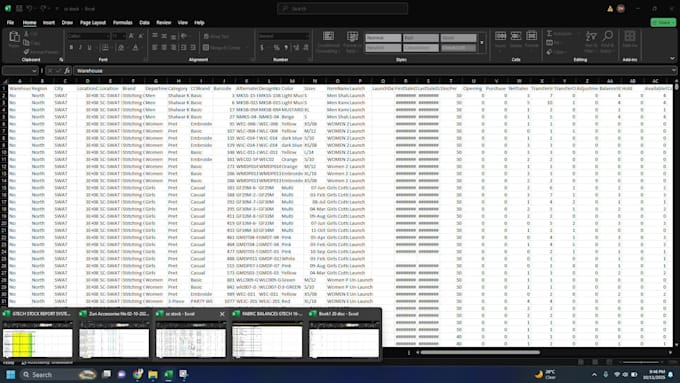Click the Increase Decimal icon

click(x=296, y=47)
